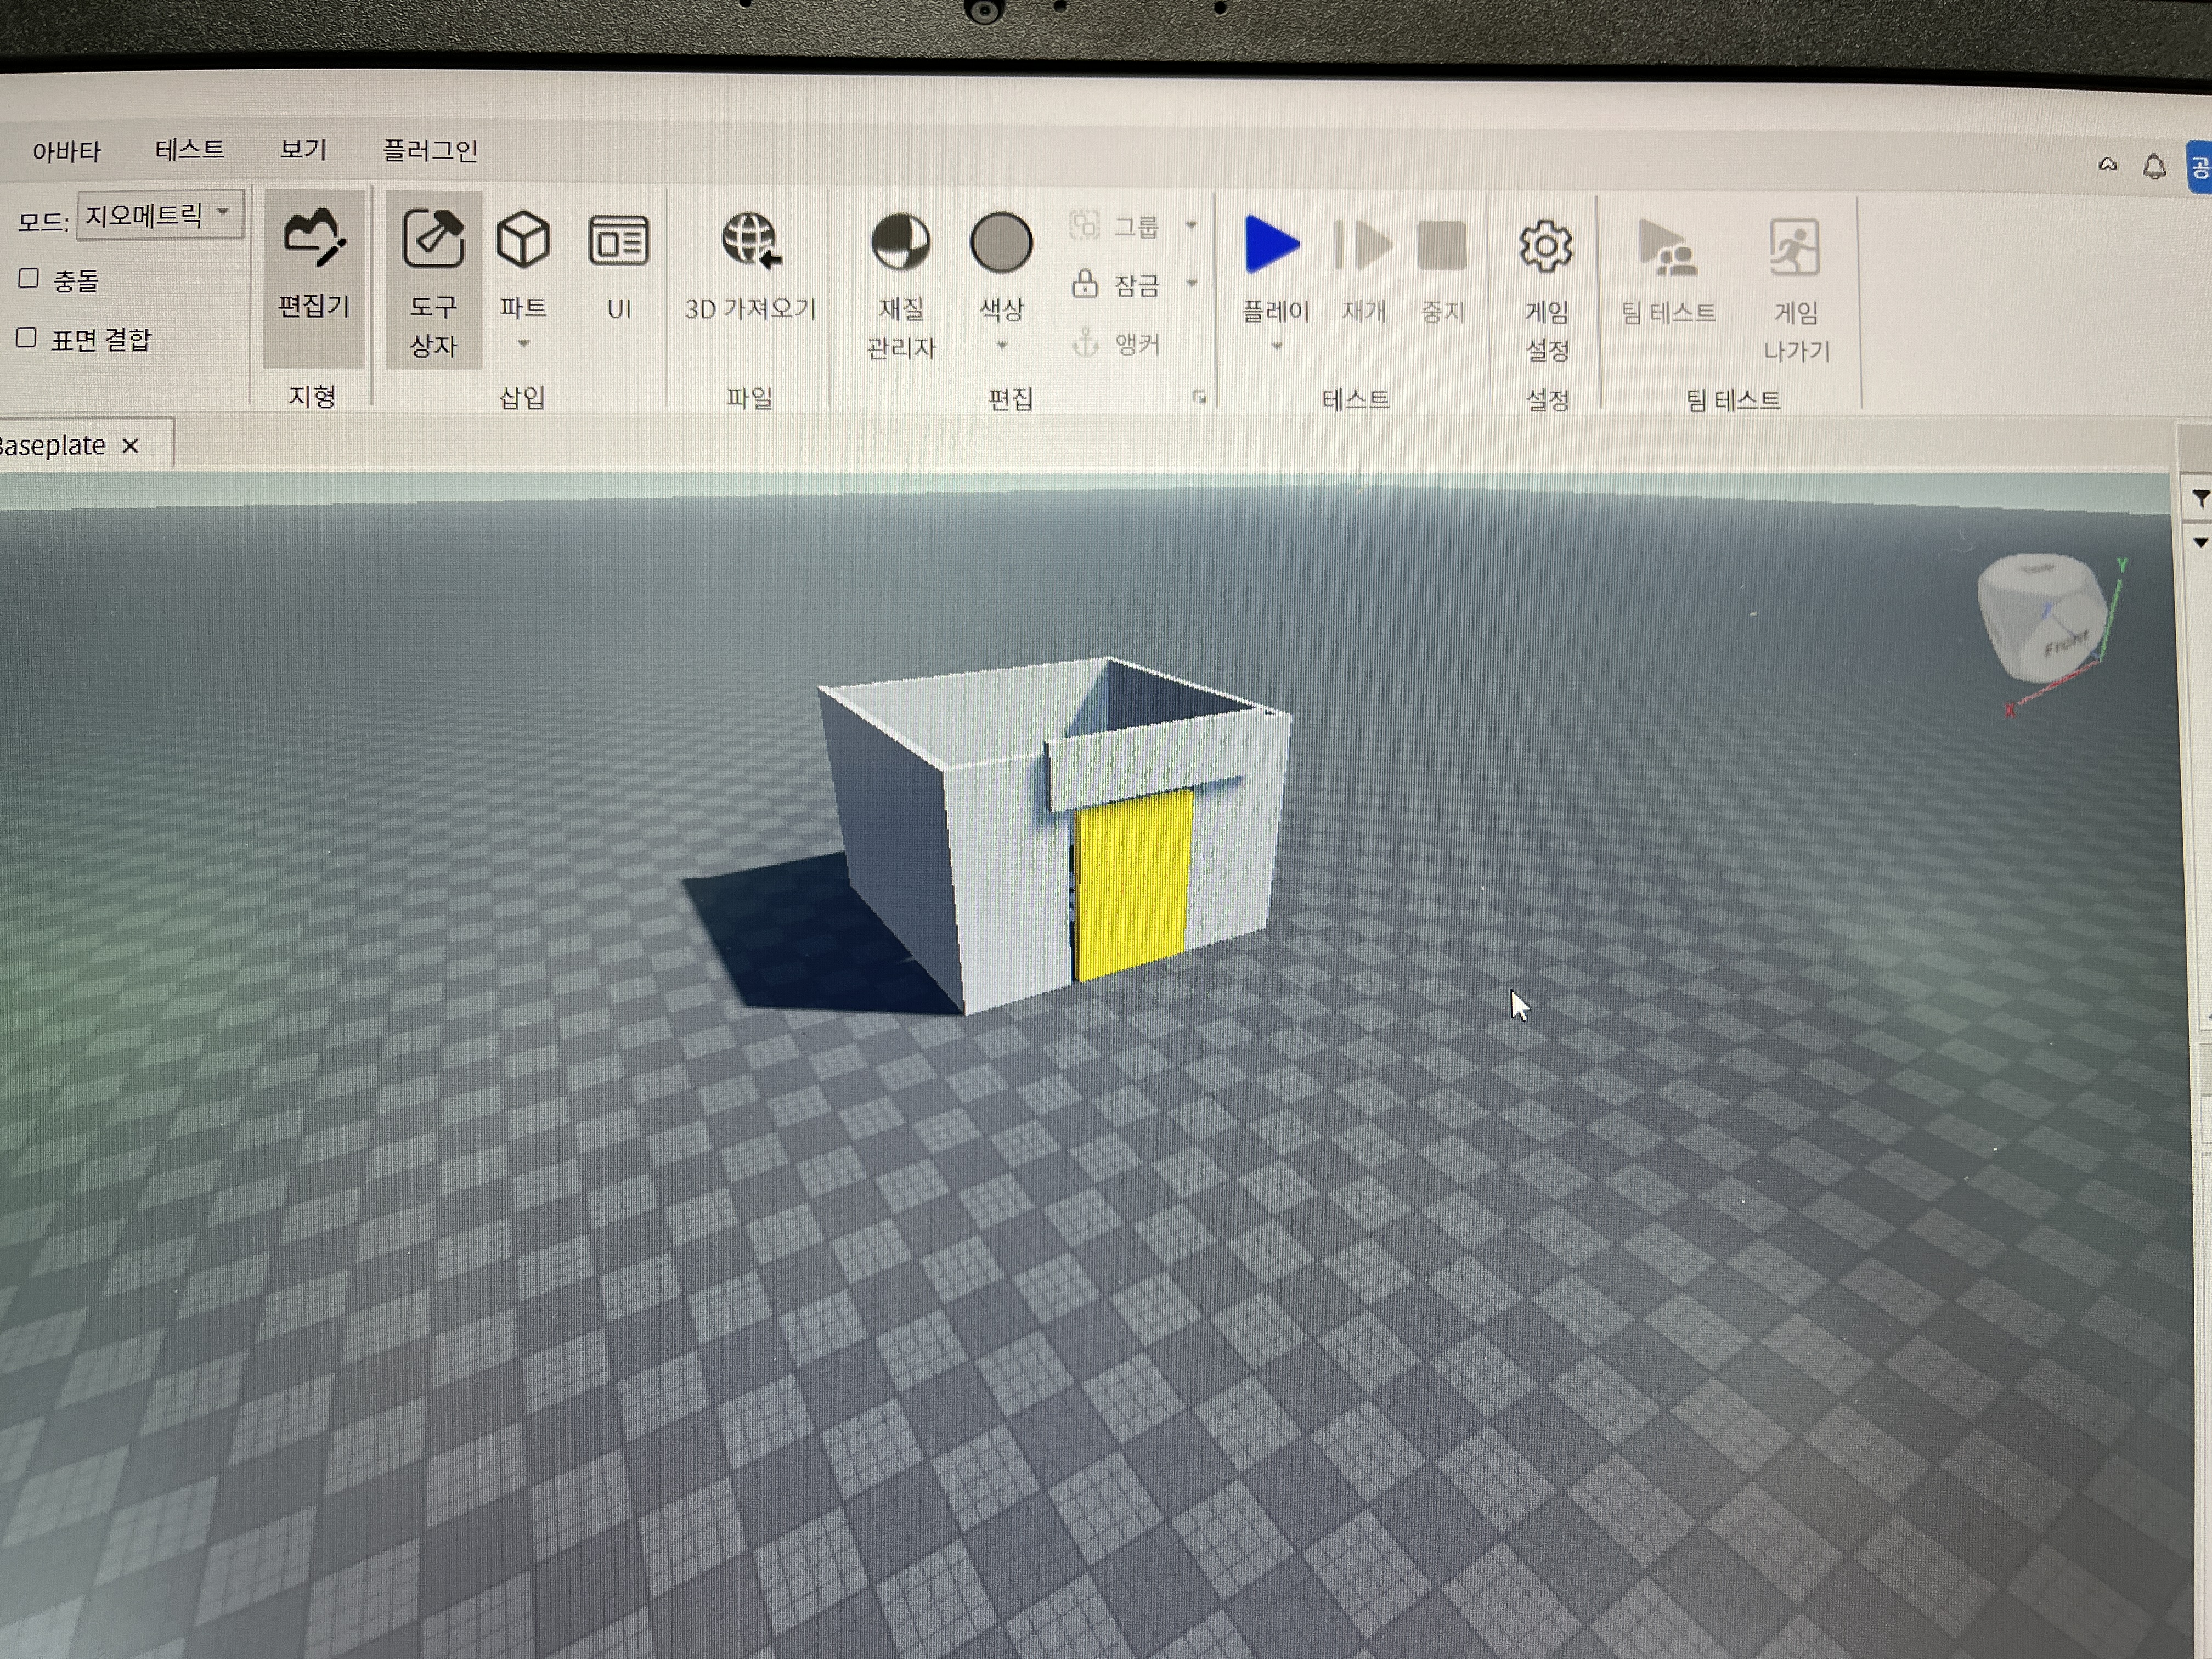The width and height of the screenshot is (2212, 1659).
Task: Open the 편집 section dialog launcher
Action: [1199, 398]
